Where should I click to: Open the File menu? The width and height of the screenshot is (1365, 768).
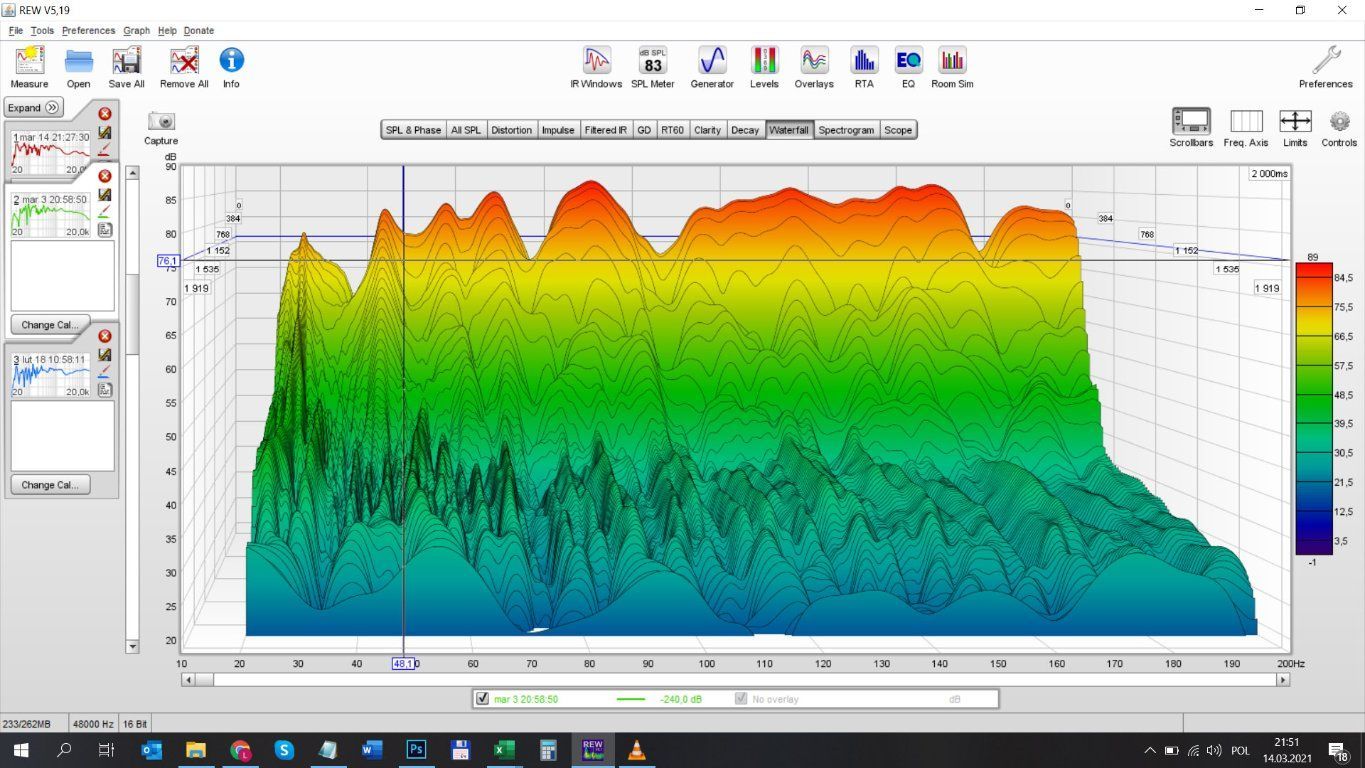(15, 30)
